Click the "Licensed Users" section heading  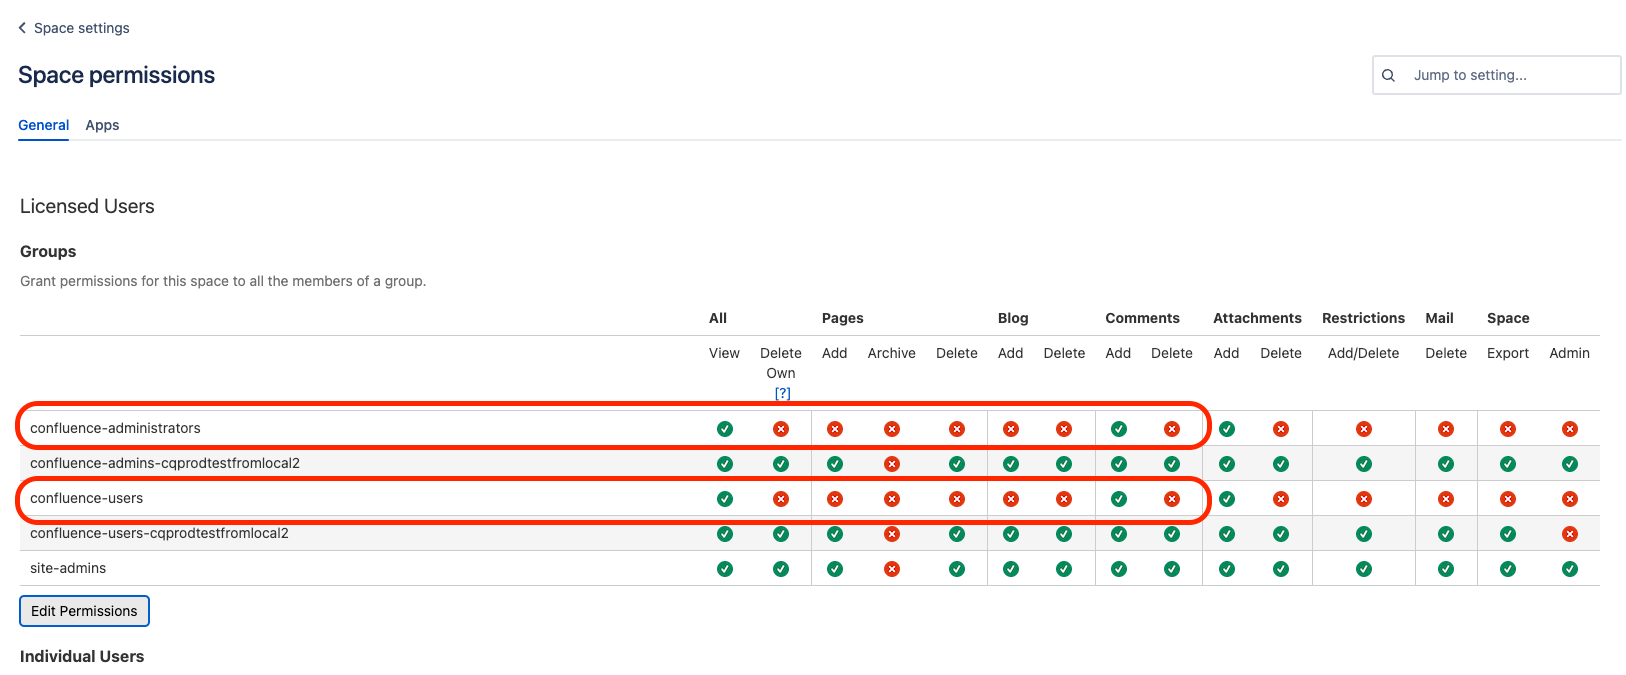click(x=87, y=206)
